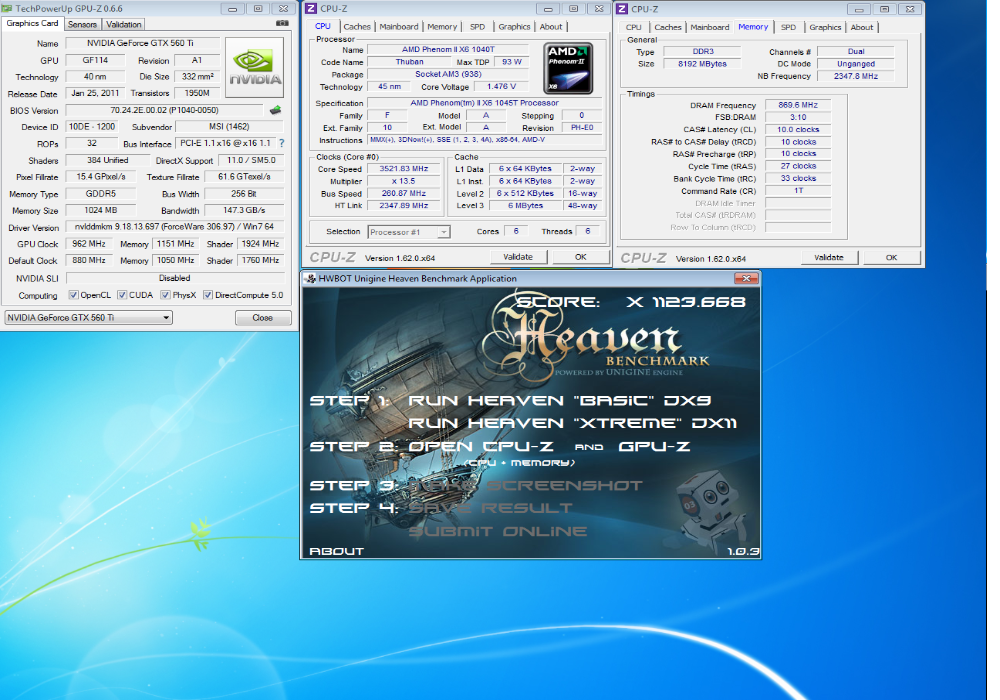Image resolution: width=1000 pixels, height=700 pixels.
Task: Open SPD tab in the second CPU-Z window
Action: point(789,27)
